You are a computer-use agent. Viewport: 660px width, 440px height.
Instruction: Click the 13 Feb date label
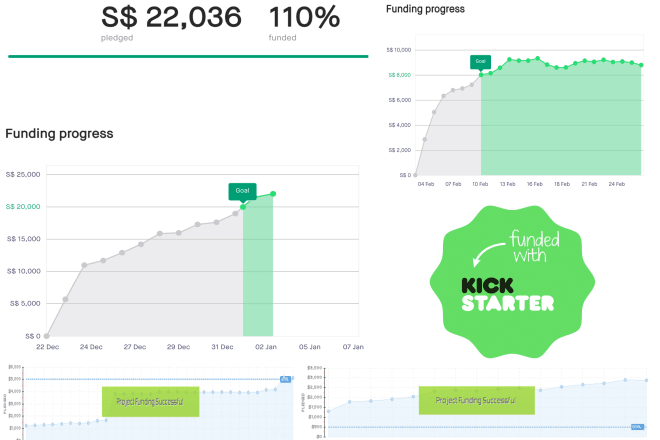pos(507,184)
